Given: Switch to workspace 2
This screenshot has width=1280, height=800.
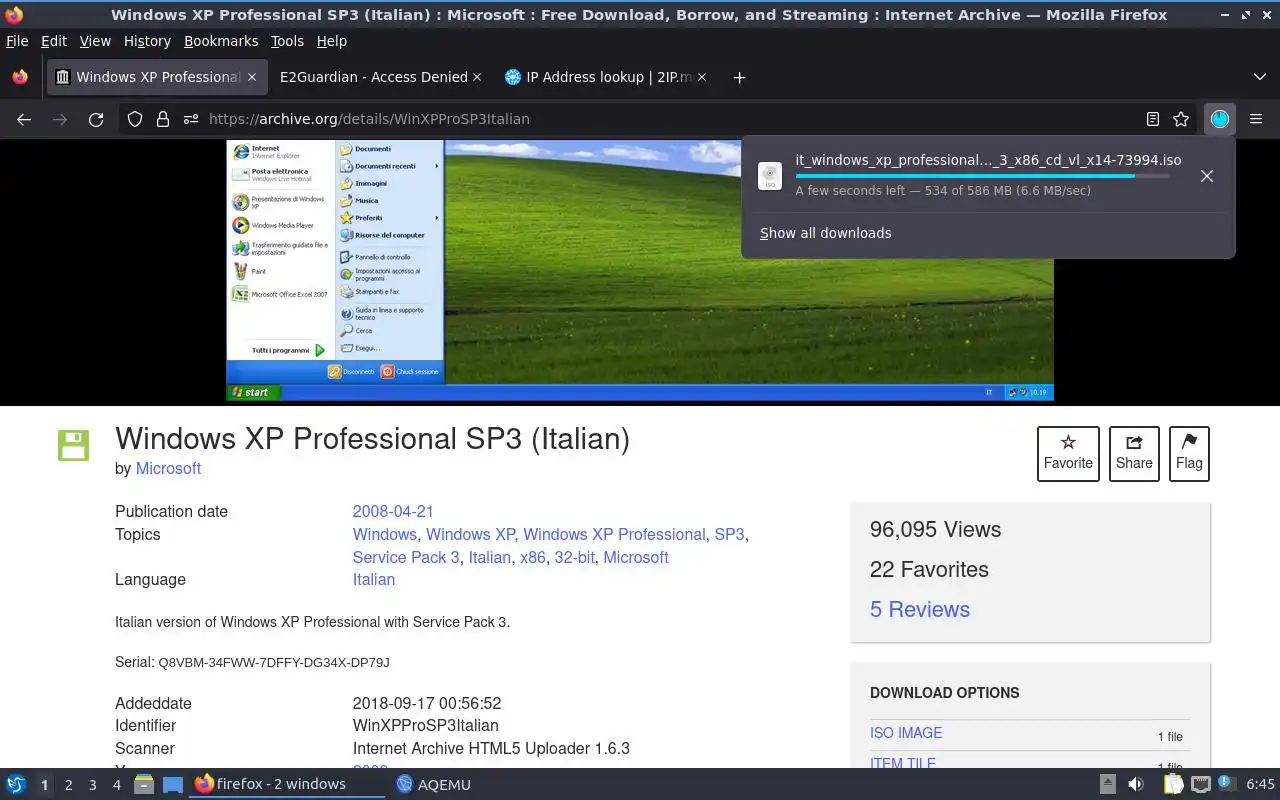Looking at the screenshot, I should click(x=68, y=785).
